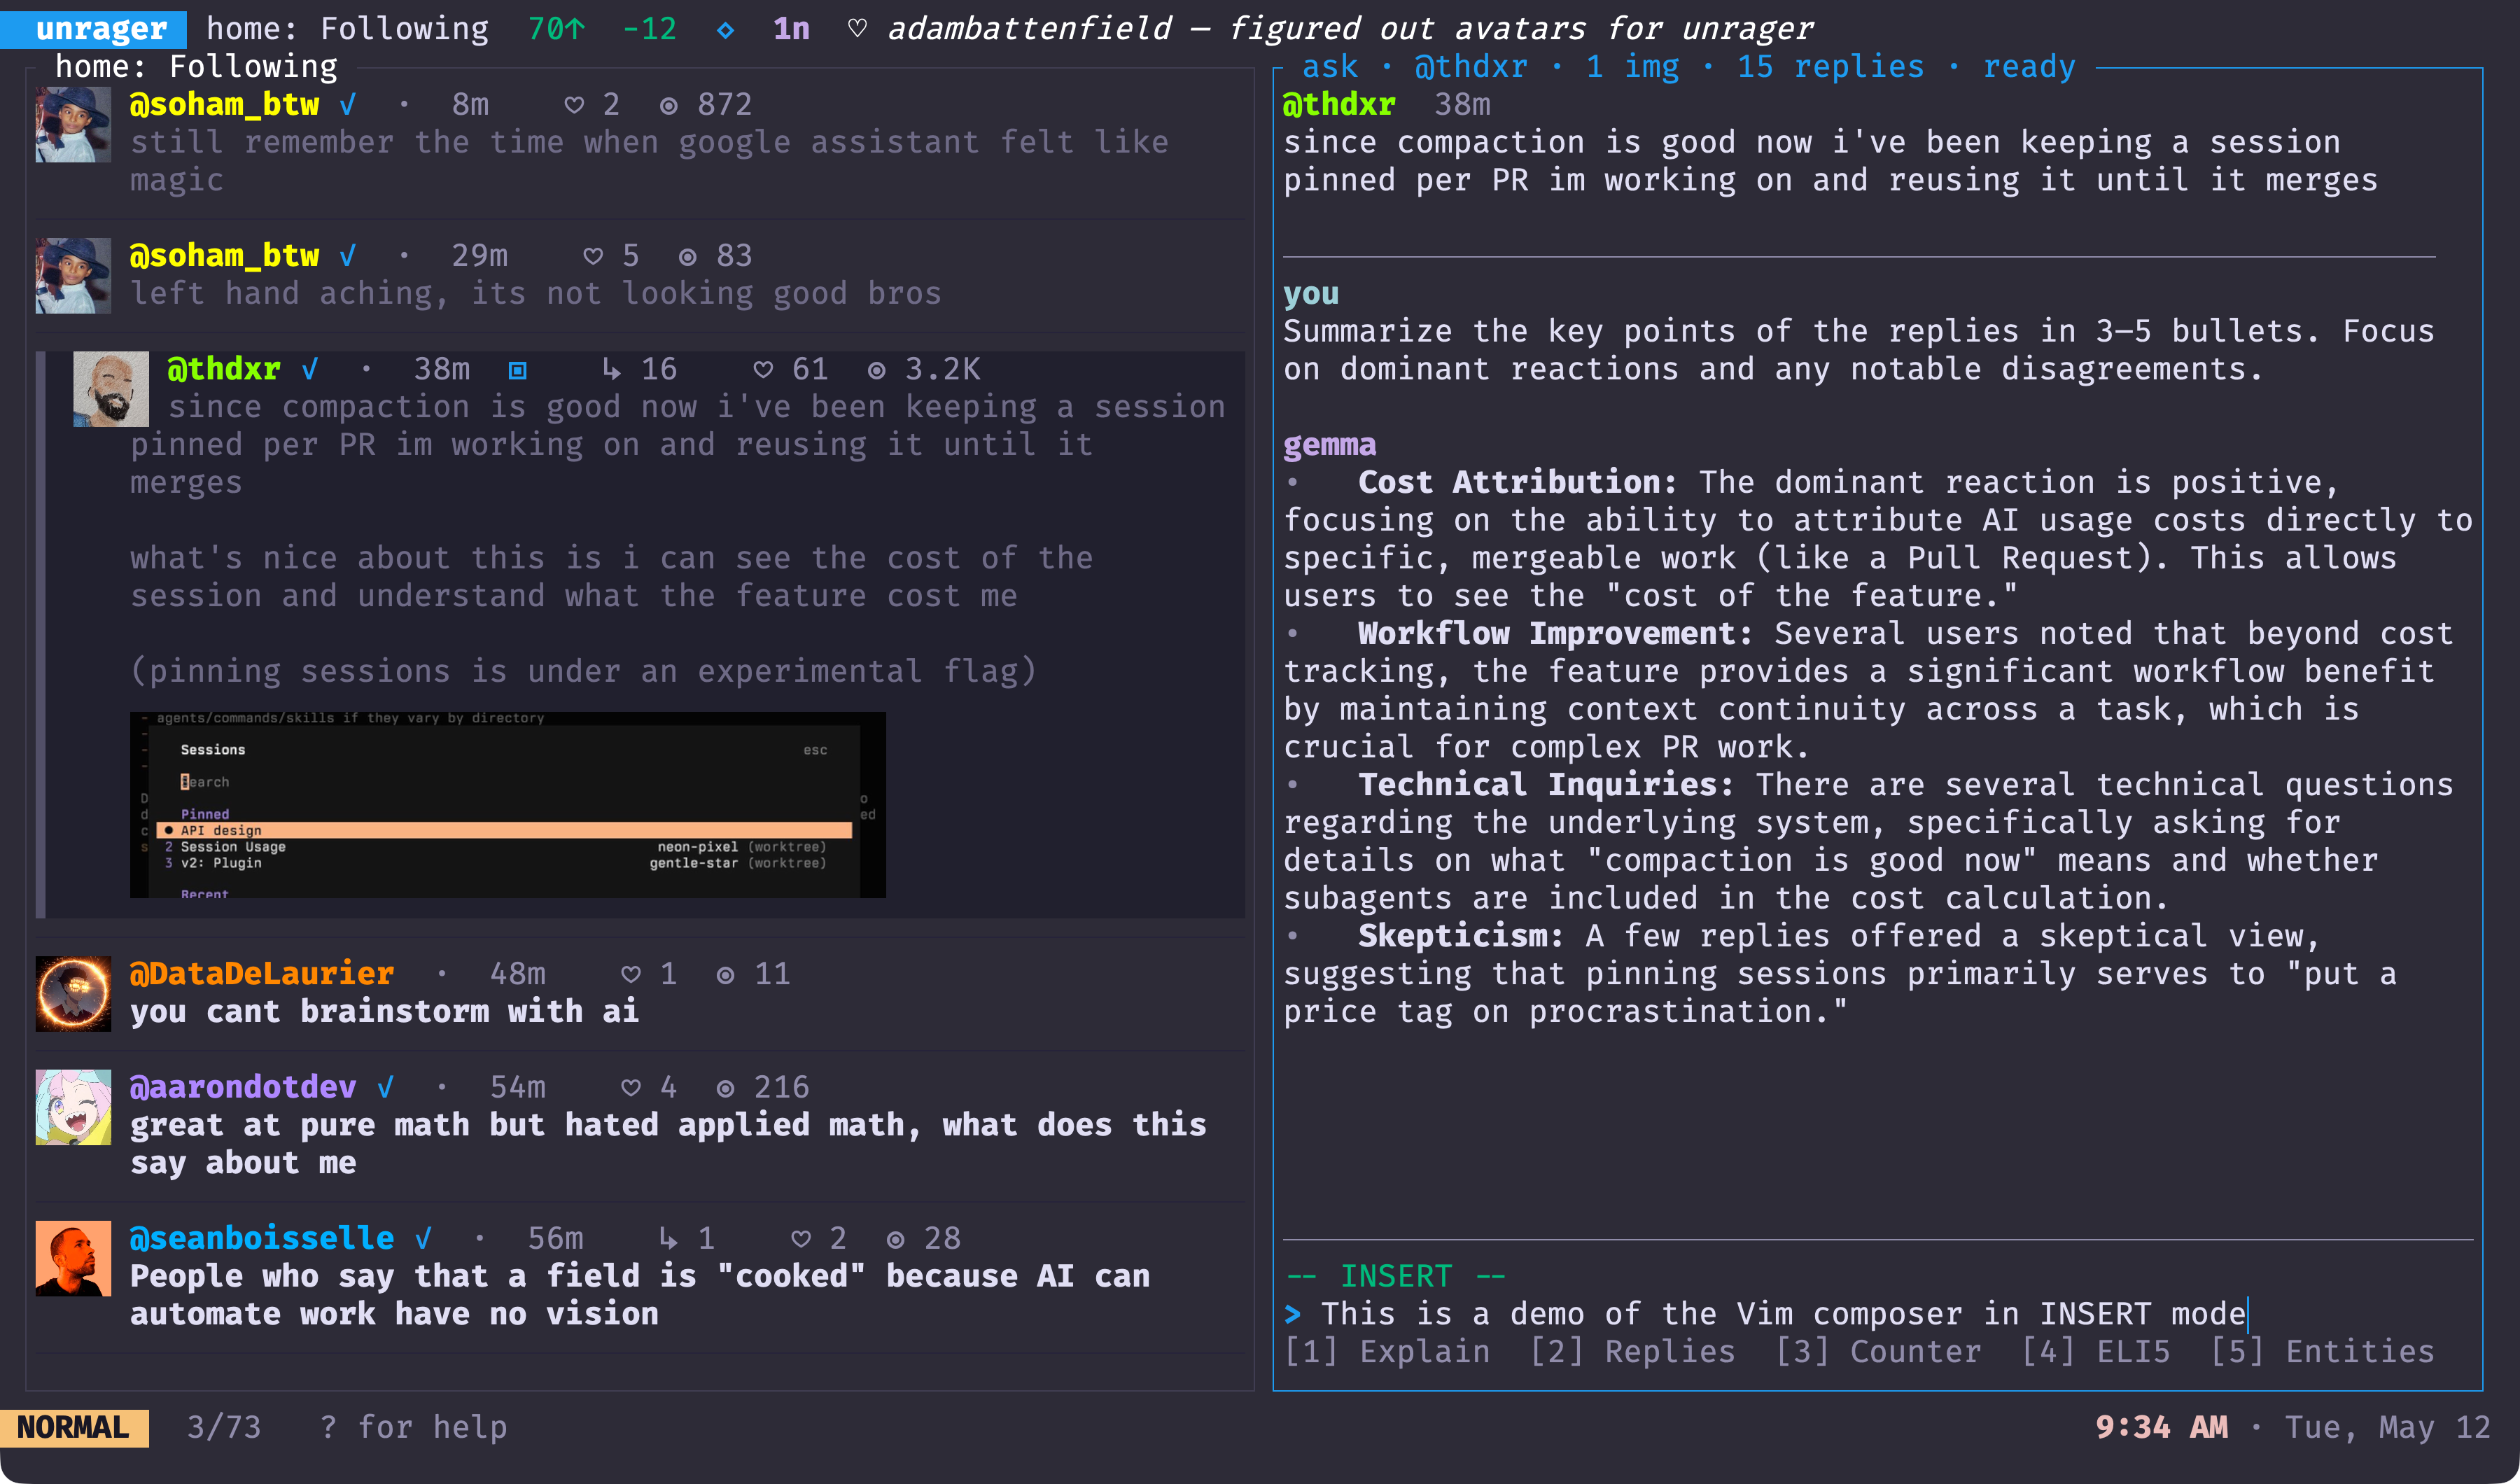Screen dimensions: 2520x1484
Task: Like @thdxr post with 61 hearts
Action: [763, 370]
